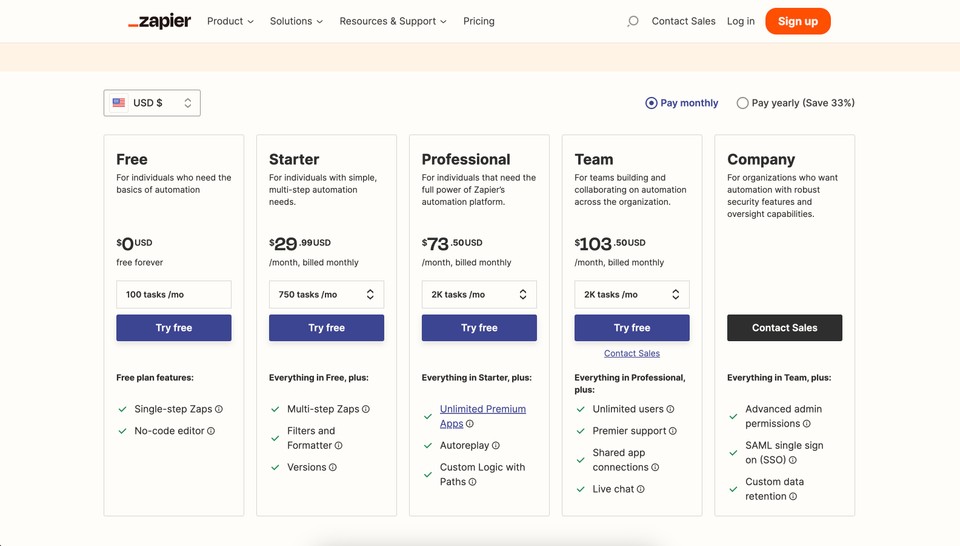Image resolution: width=960 pixels, height=546 pixels.
Task: Info icon next to No-code editor
Action: click(x=211, y=431)
